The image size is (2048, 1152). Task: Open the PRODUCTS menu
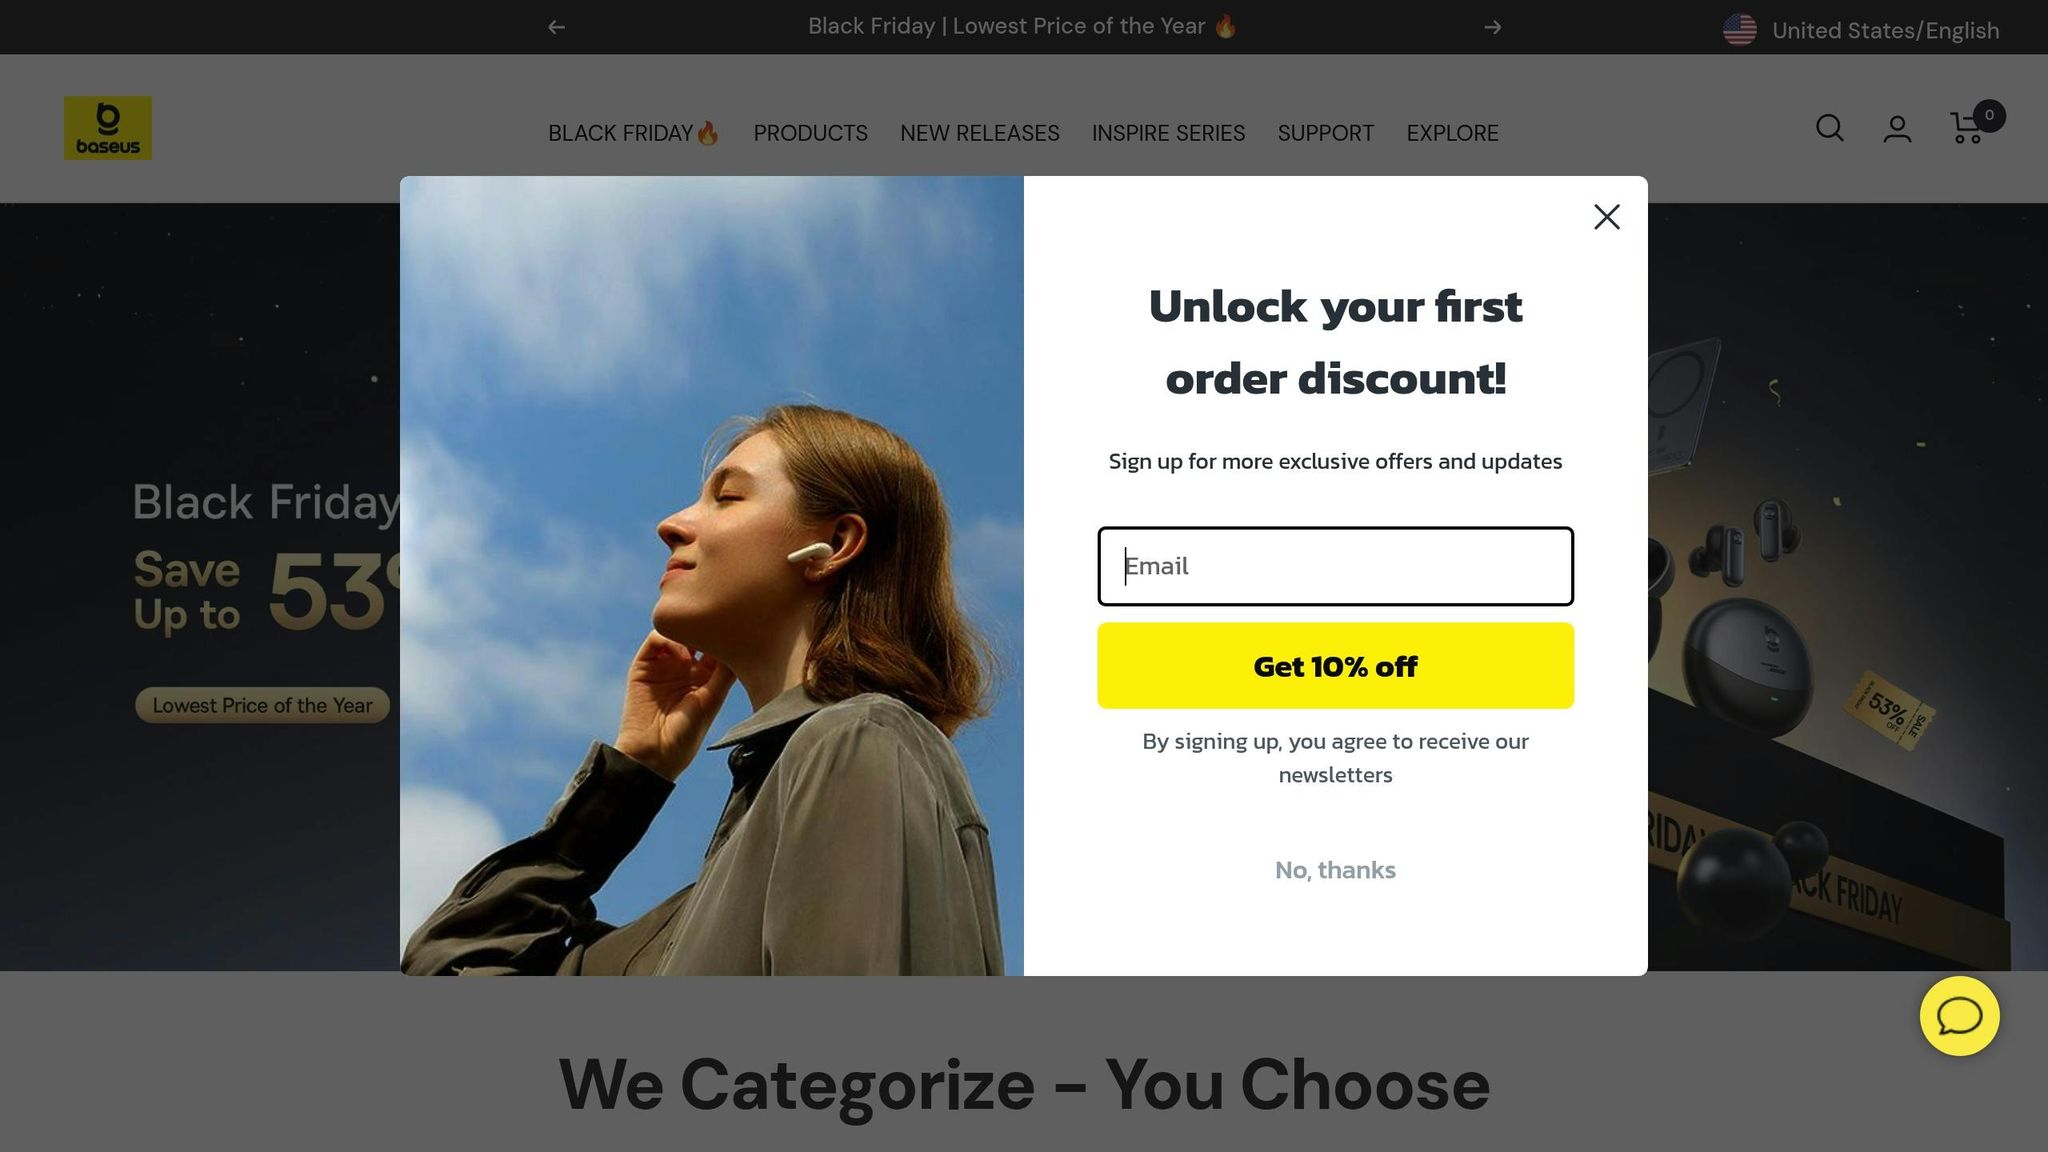(x=810, y=133)
